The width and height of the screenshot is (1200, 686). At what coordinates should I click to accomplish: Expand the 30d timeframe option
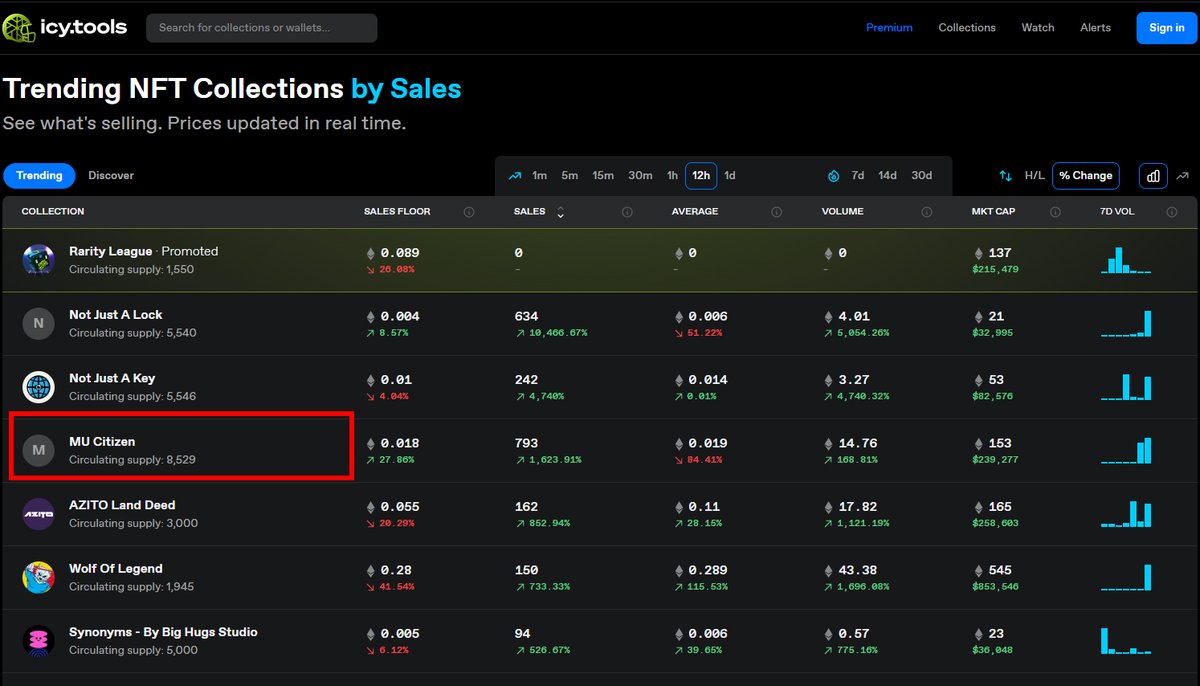pyautogui.click(x=921, y=174)
